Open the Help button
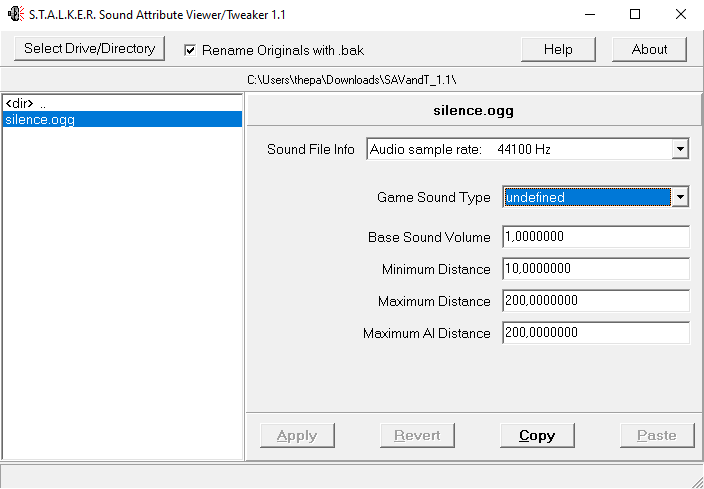Screen dimensions: 704x489 click(x=558, y=49)
